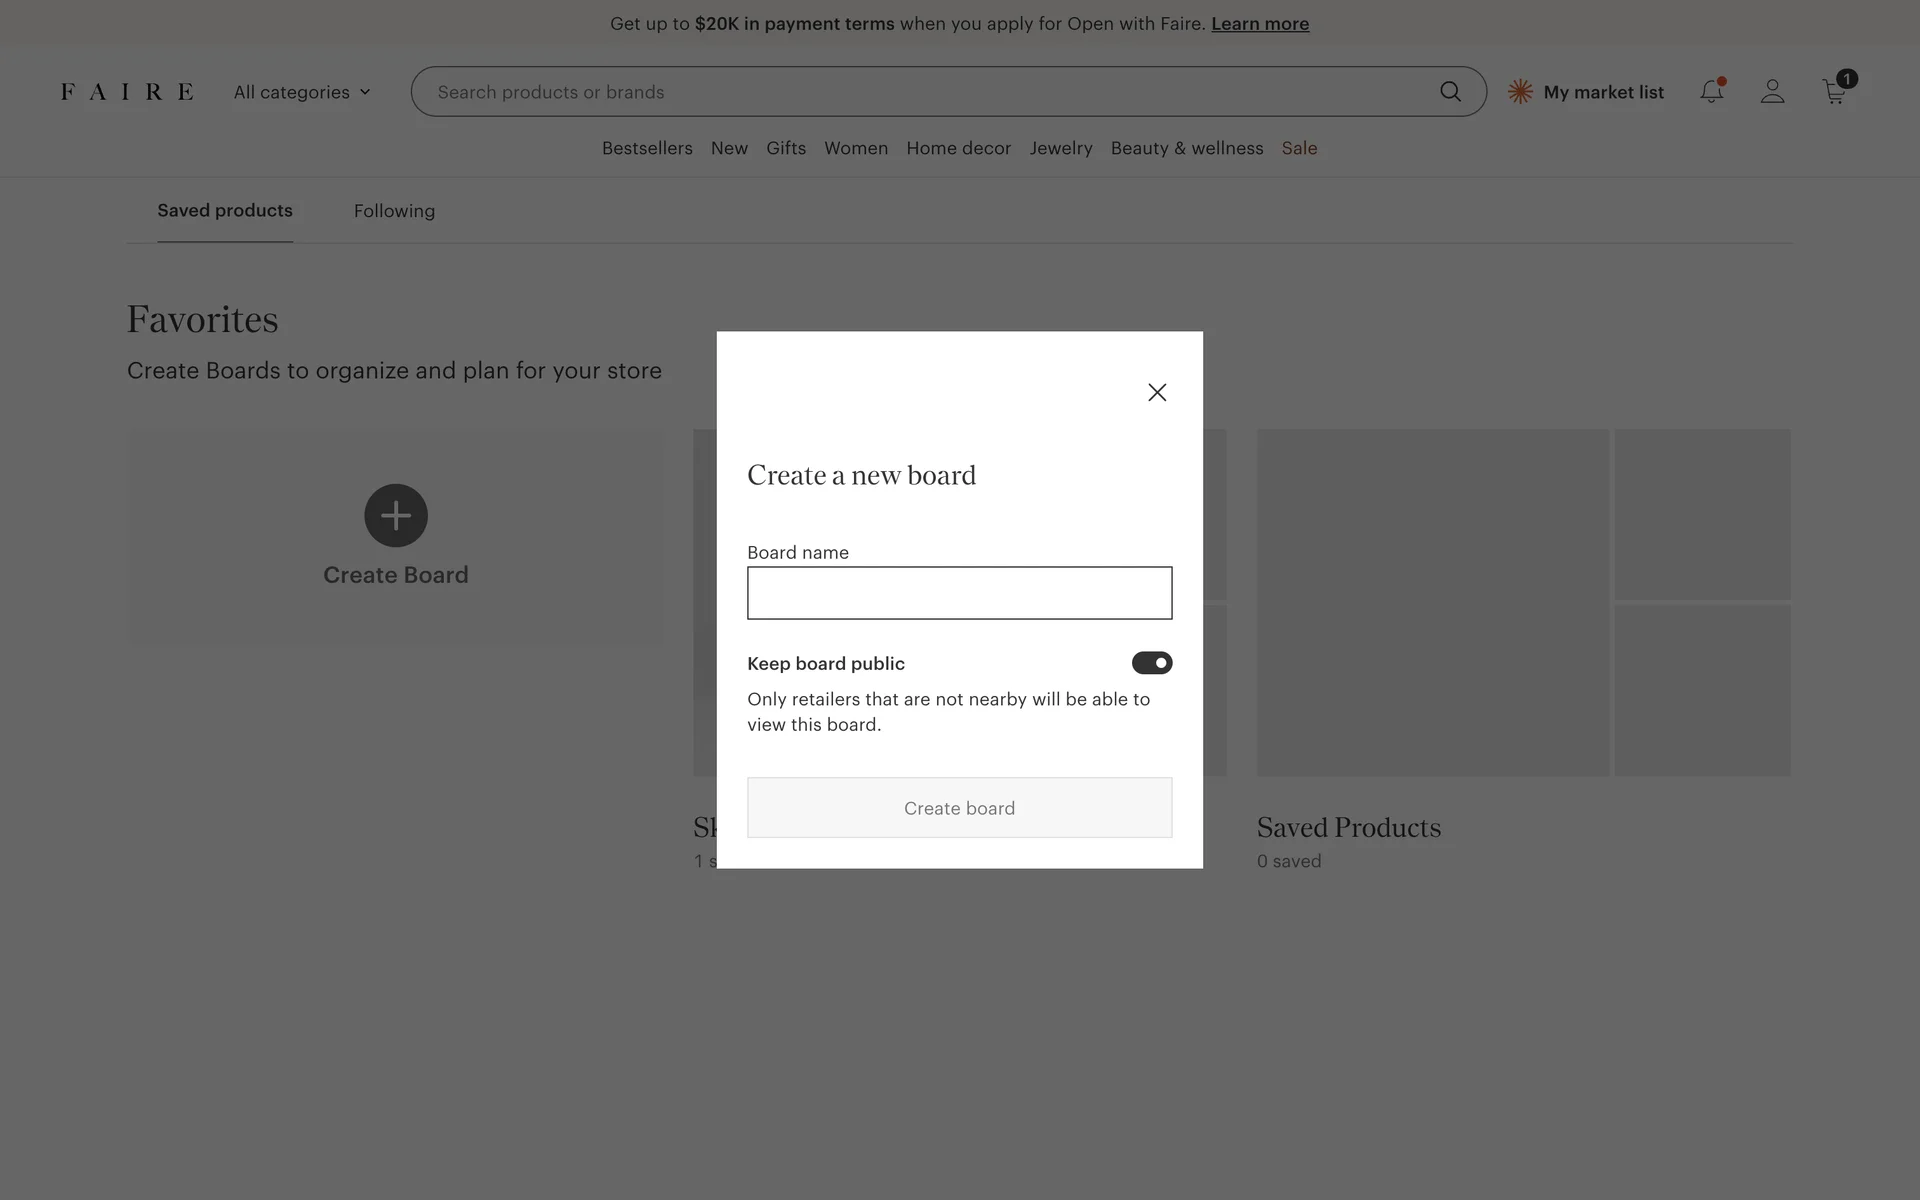1920x1200 pixels.
Task: Open the Home decor category
Action: coord(958,148)
